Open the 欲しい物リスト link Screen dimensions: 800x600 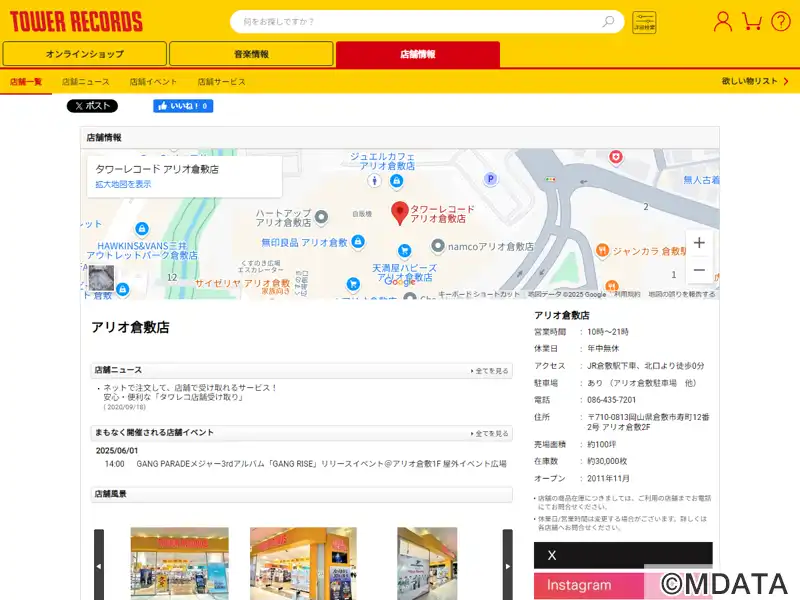[755, 81]
